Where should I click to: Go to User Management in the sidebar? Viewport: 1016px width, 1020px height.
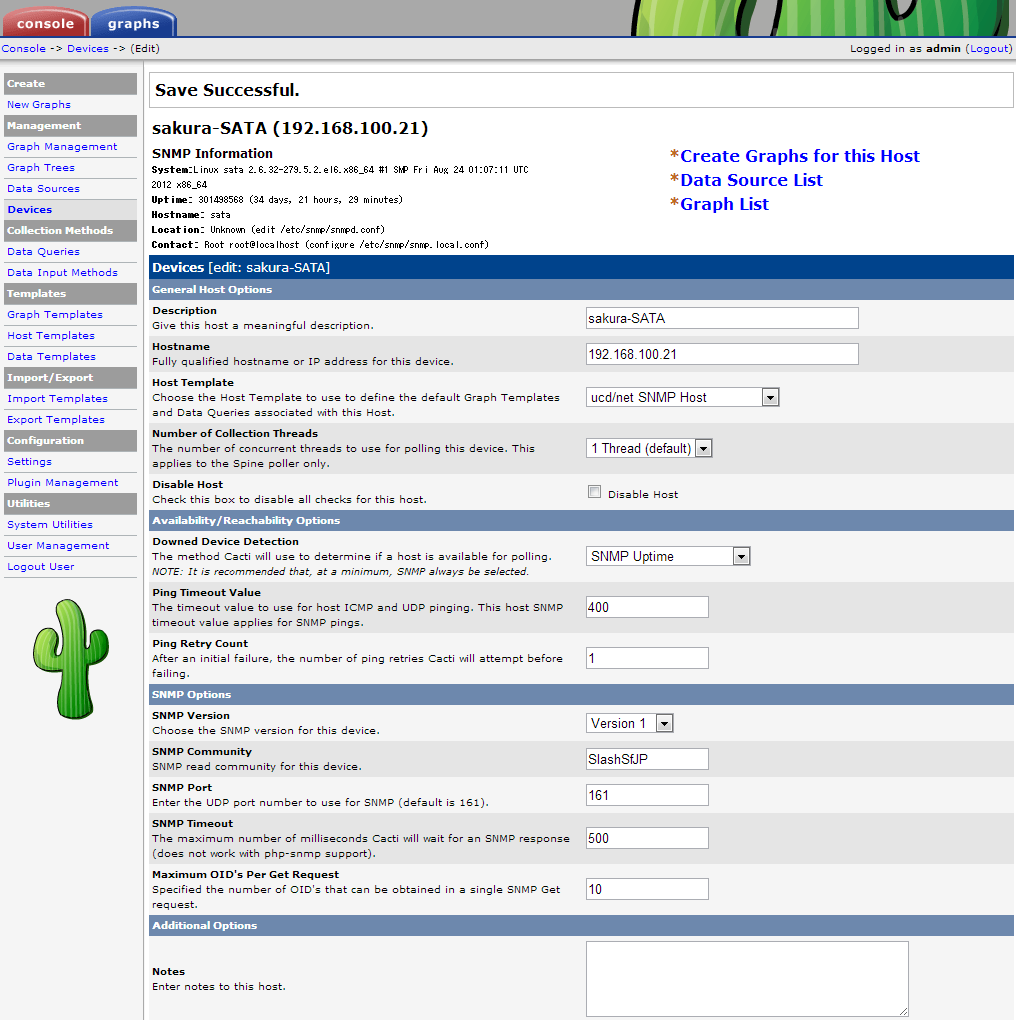point(58,546)
